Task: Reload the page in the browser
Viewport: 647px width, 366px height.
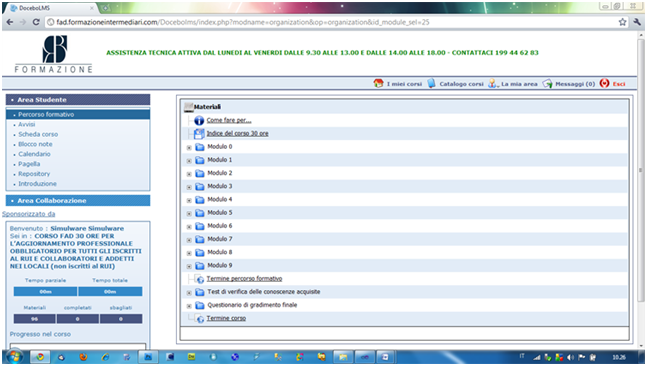Action: point(36,22)
